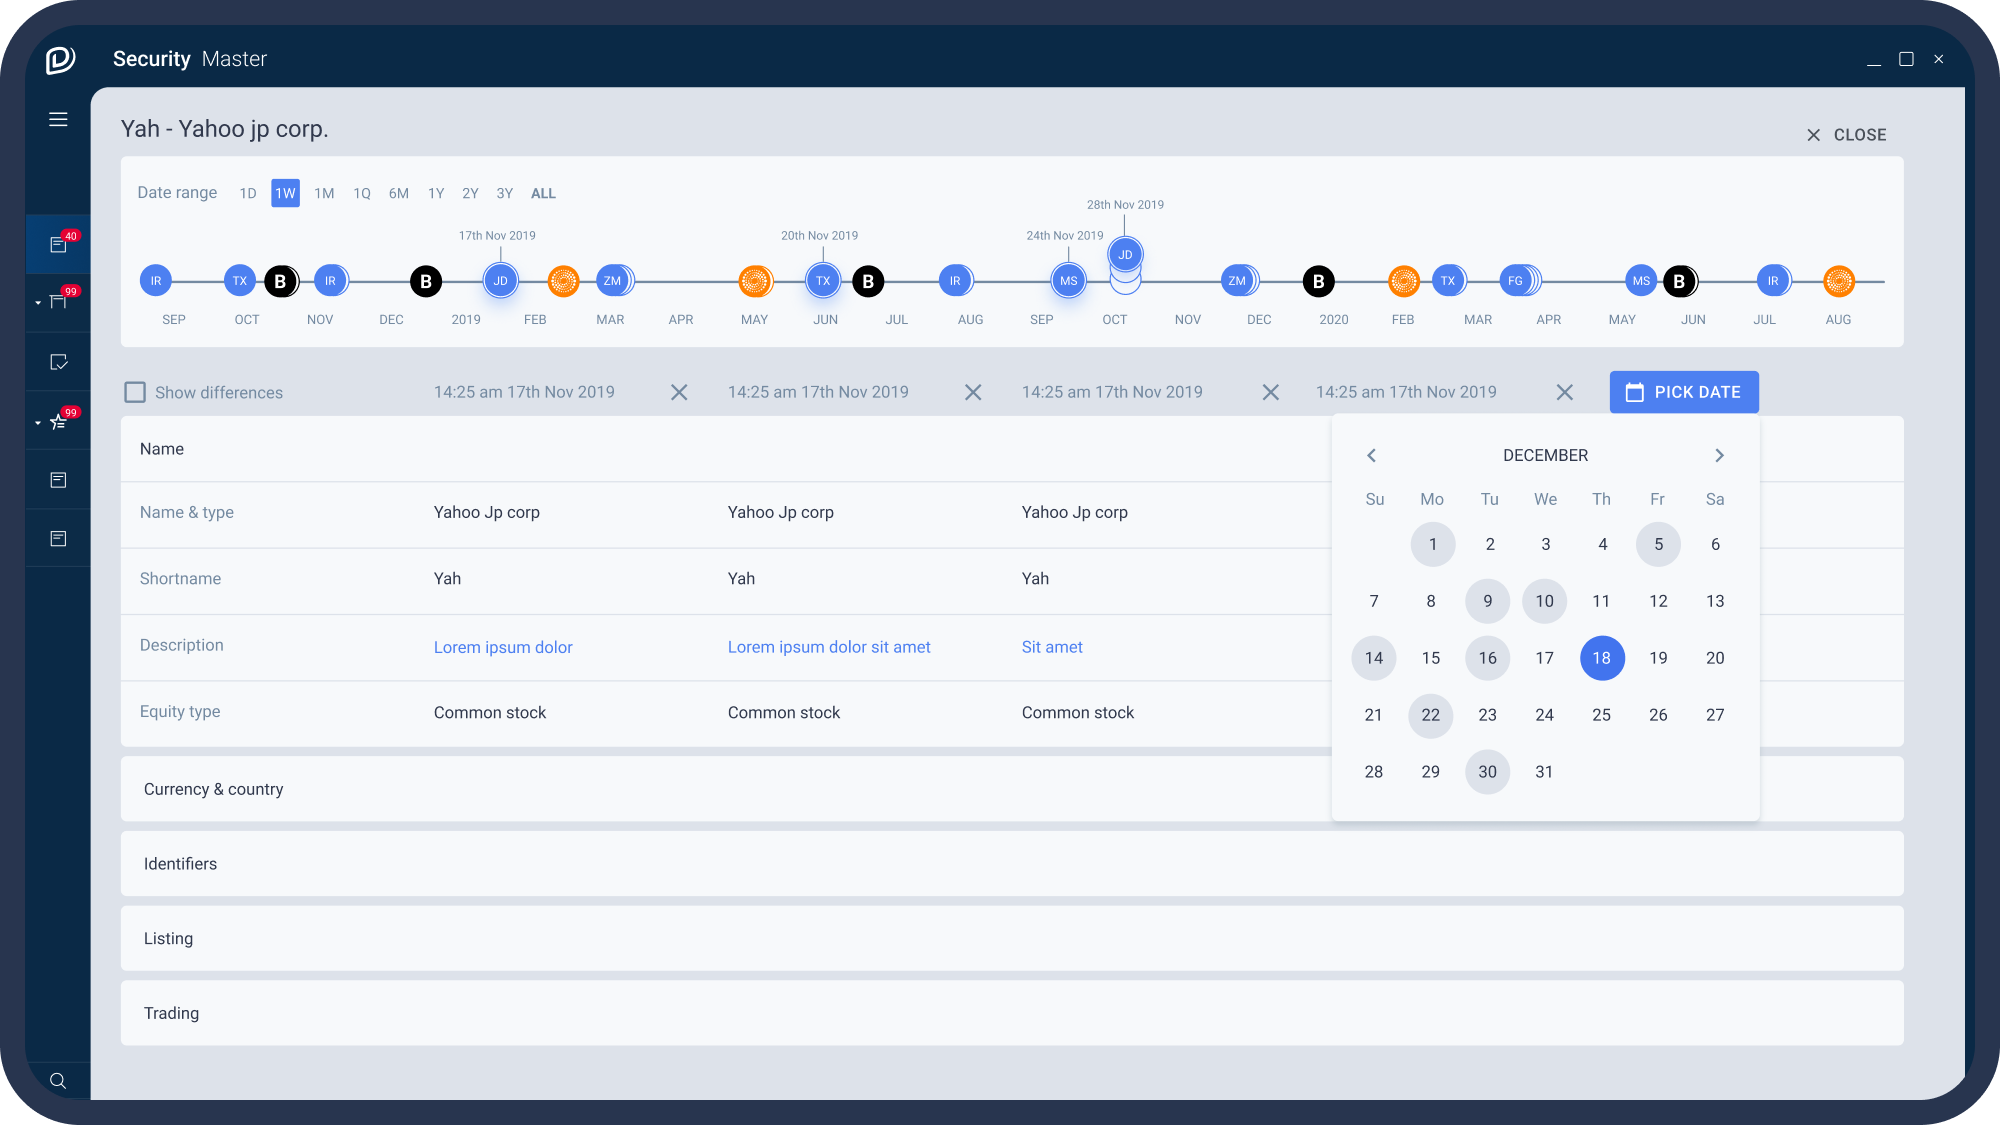This screenshot has width=2000, height=1125.
Task: Select December 5 in calendar
Action: 1658,544
